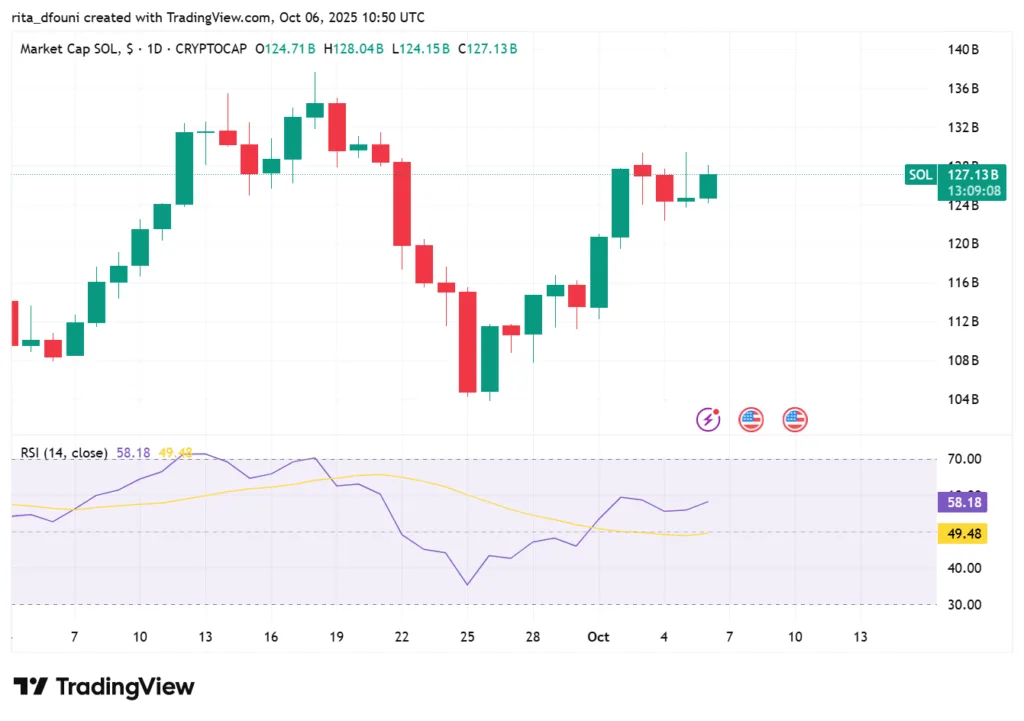This screenshot has width=1024, height=721.
Task: Click the CRYPTOCAP exchange label
Action: click(x=213, y=49)
